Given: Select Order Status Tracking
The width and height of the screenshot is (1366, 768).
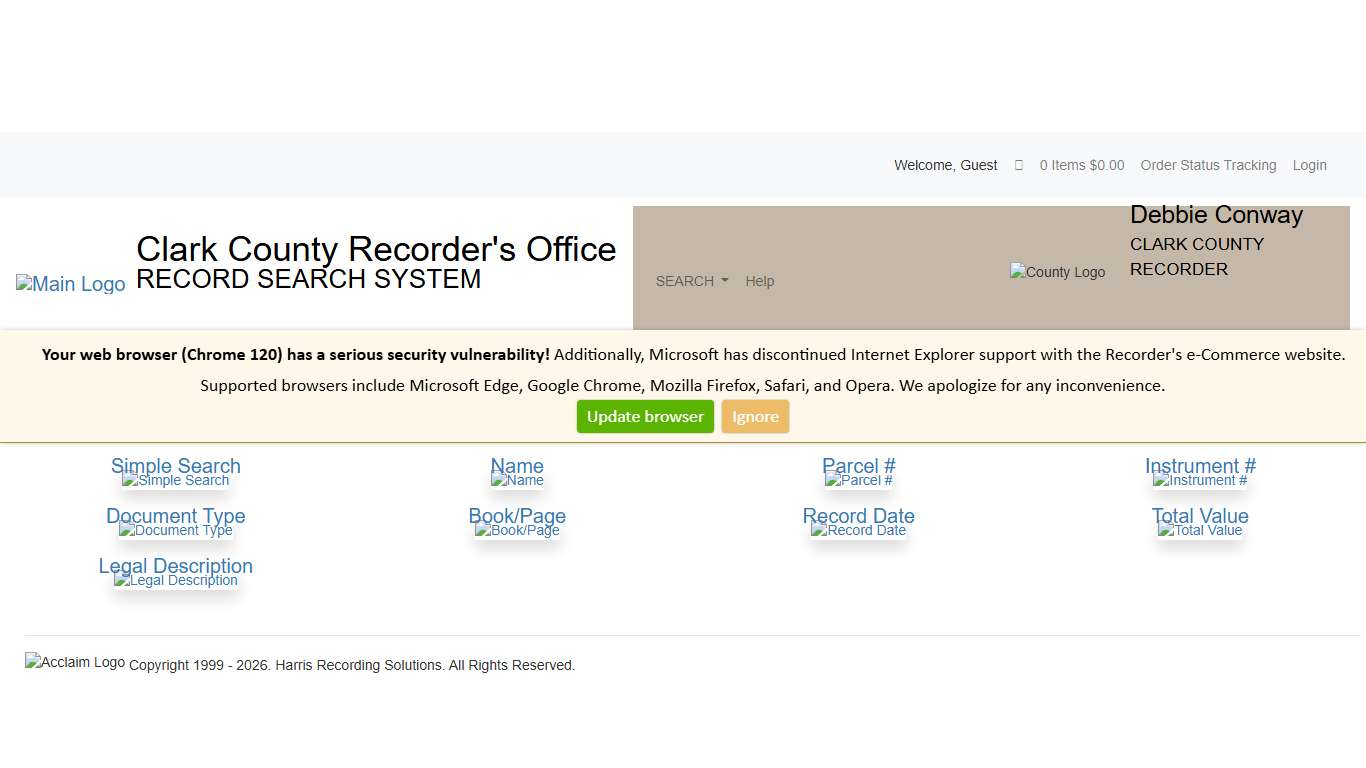Looking at the screenshot, I should click(x=1208, y=165).
